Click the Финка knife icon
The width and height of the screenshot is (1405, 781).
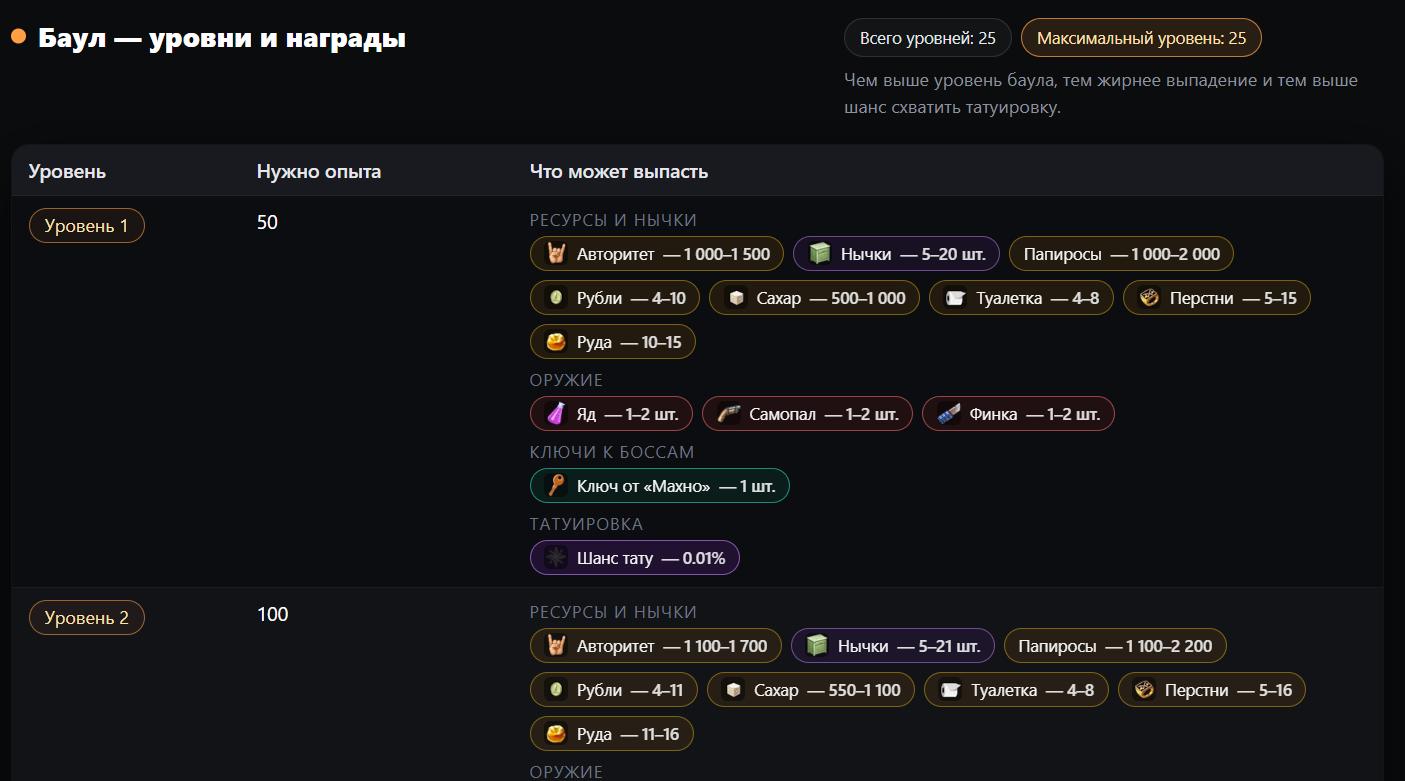949,414
